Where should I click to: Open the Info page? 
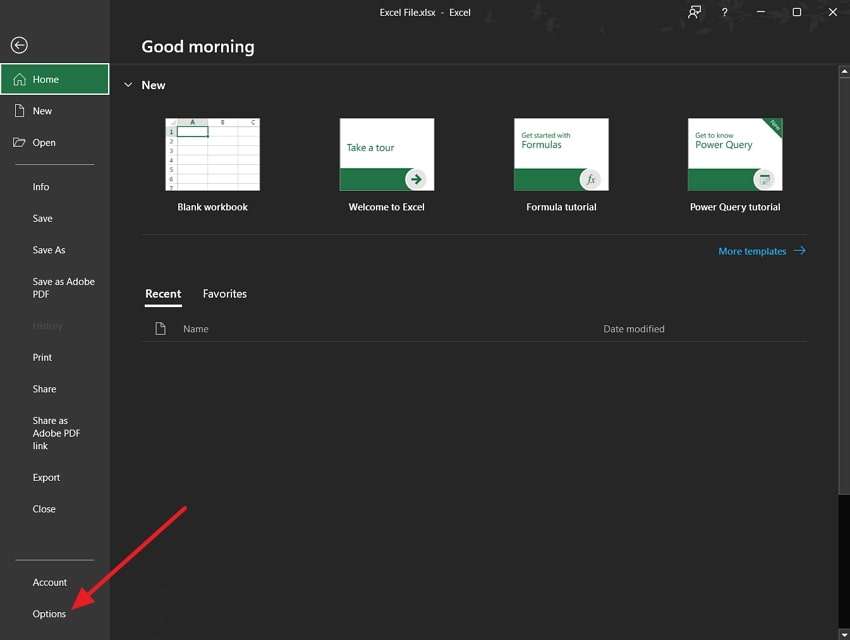click(x=41, y=187)
